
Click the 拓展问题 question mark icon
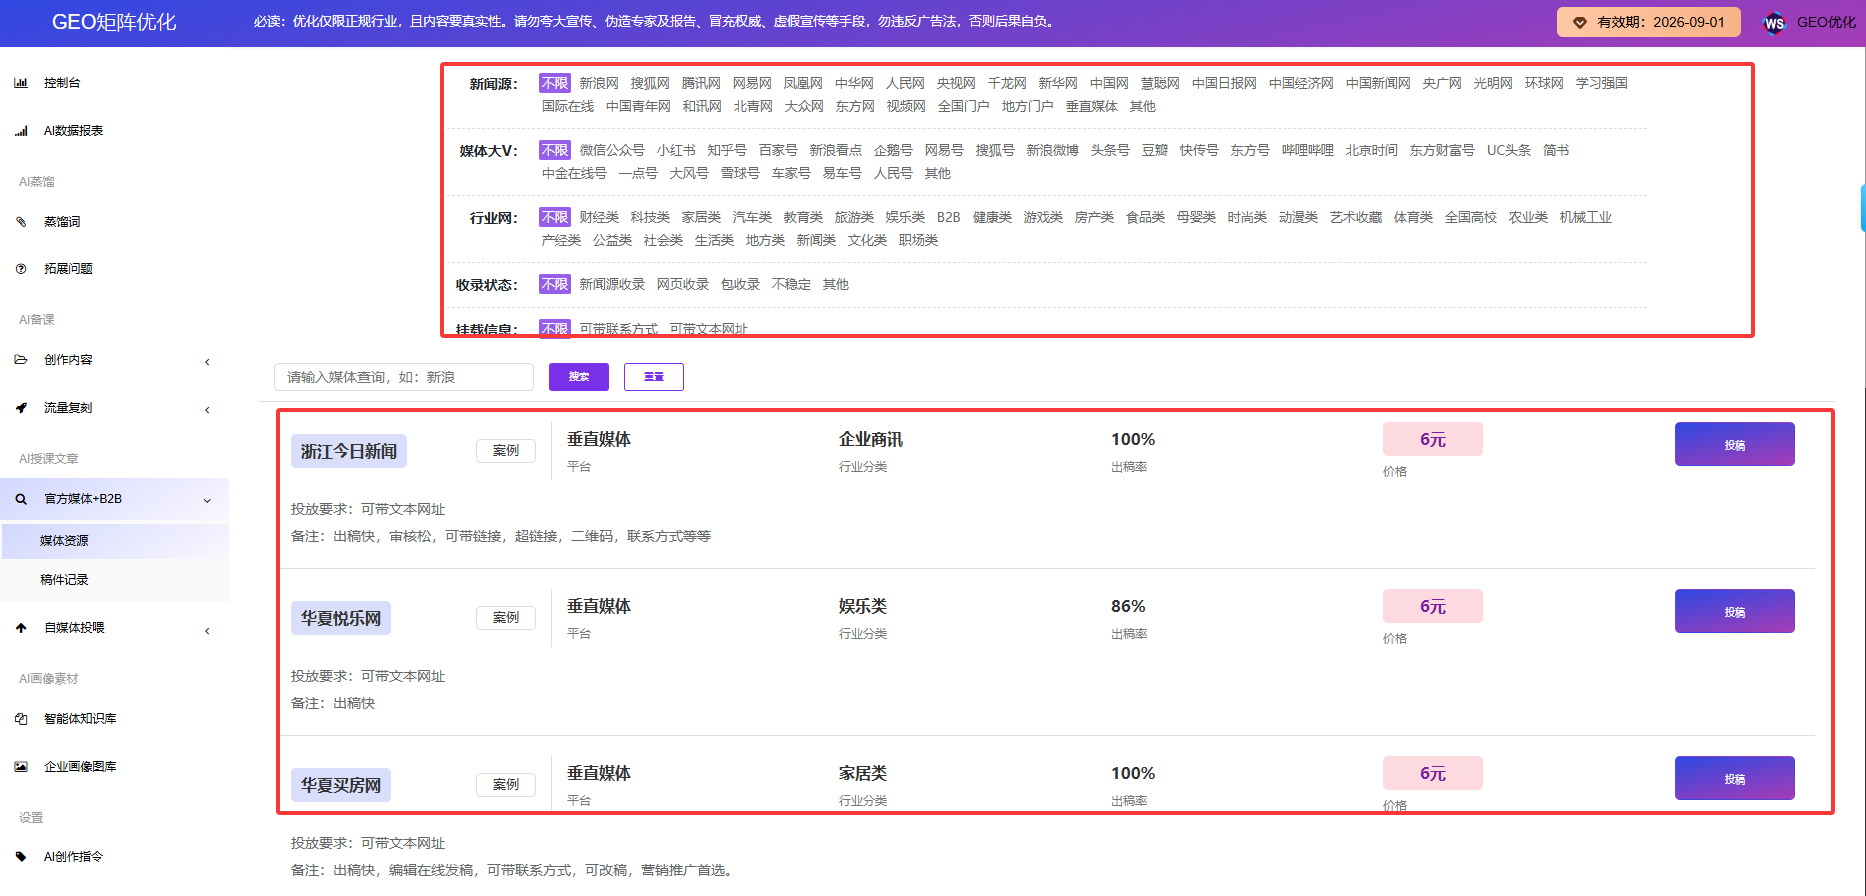(21, 269)
